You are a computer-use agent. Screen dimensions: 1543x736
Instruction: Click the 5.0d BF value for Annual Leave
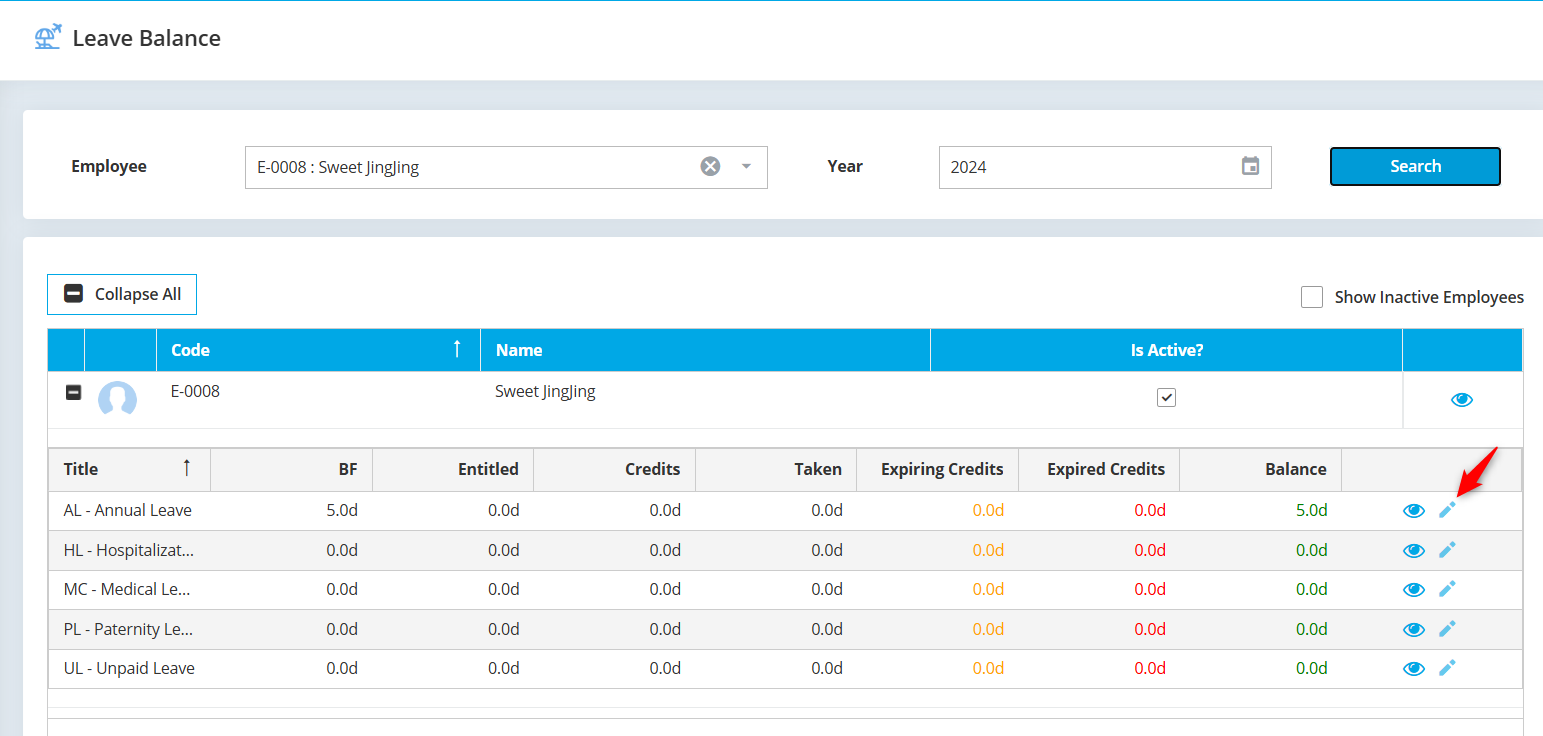[342, 510]
